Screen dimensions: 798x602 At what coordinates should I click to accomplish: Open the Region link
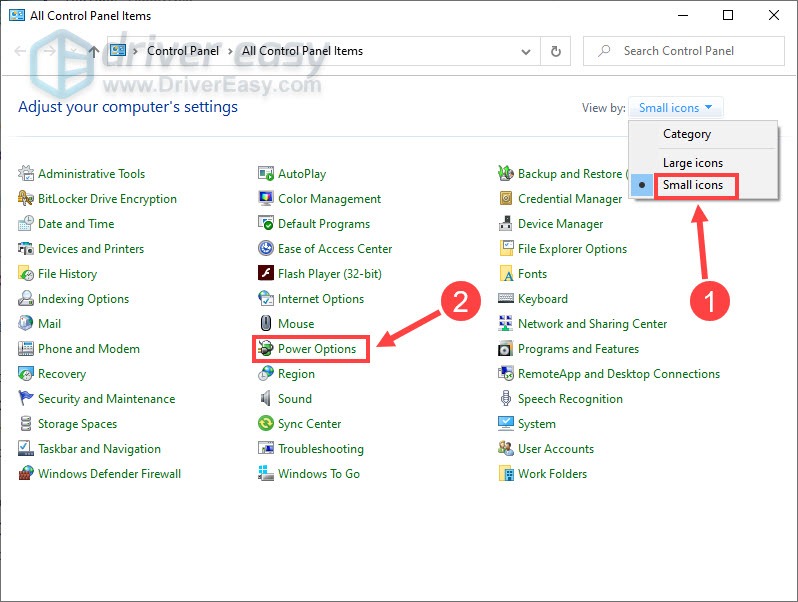tap(296, 374)
